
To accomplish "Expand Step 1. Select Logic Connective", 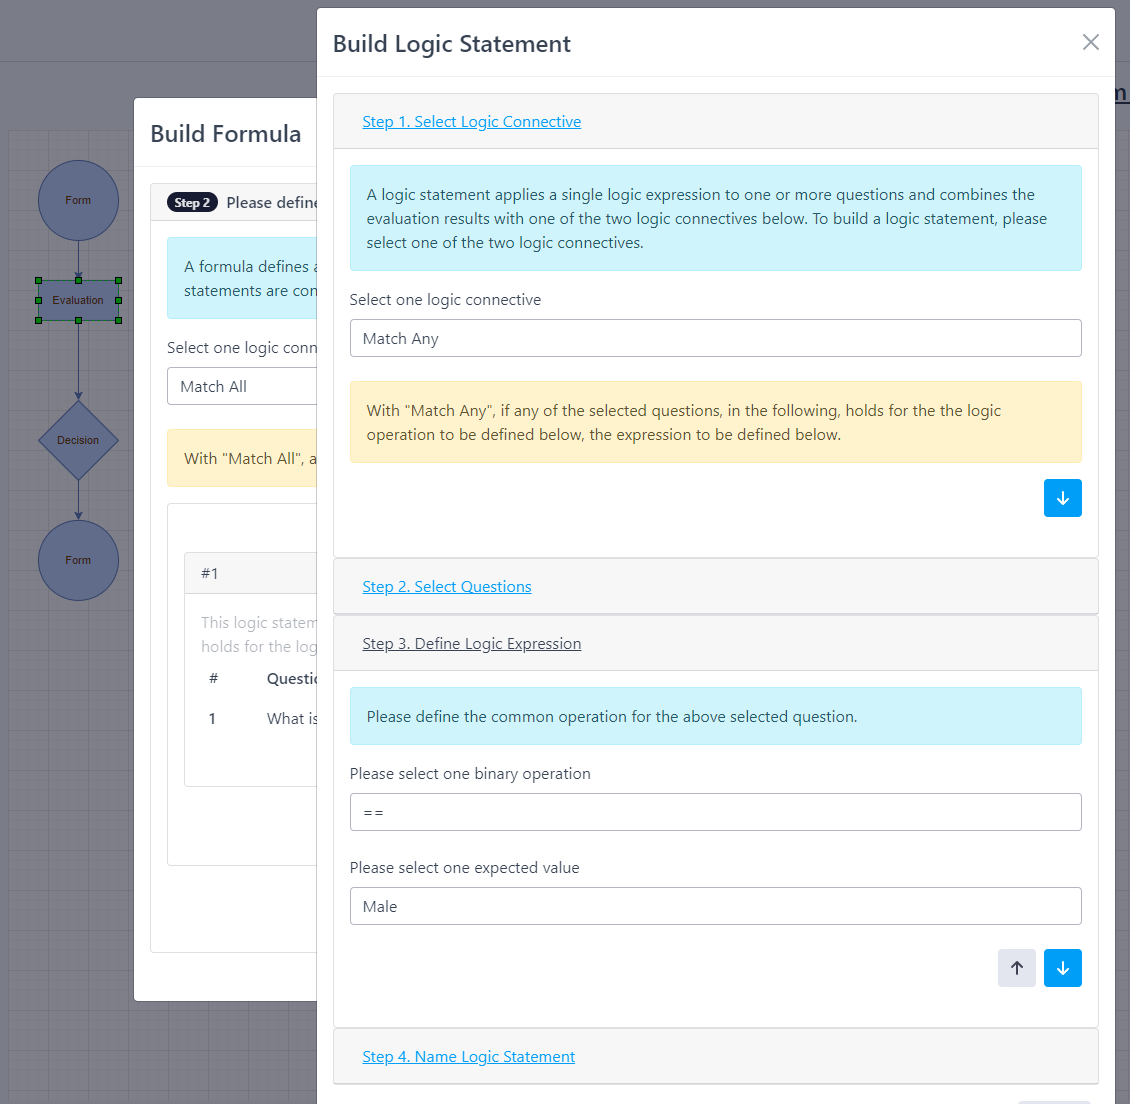I will 471,122.
